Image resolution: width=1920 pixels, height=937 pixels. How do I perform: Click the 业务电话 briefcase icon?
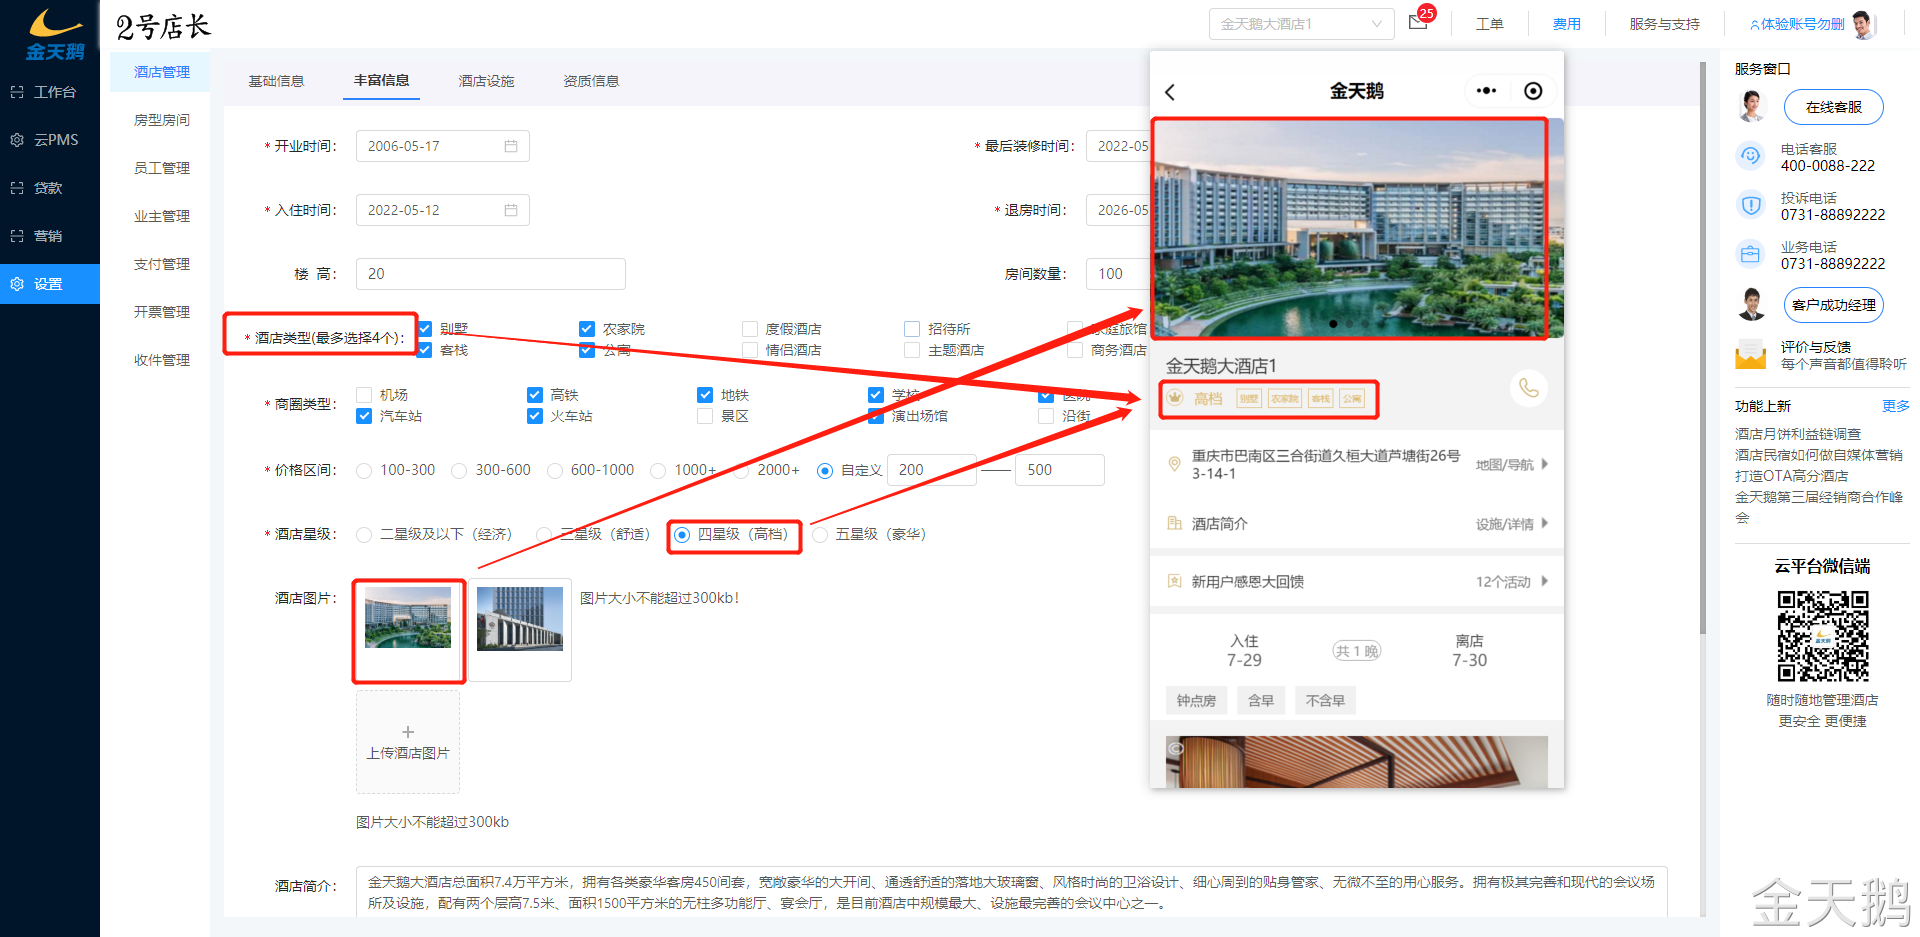click(1750, 254)
